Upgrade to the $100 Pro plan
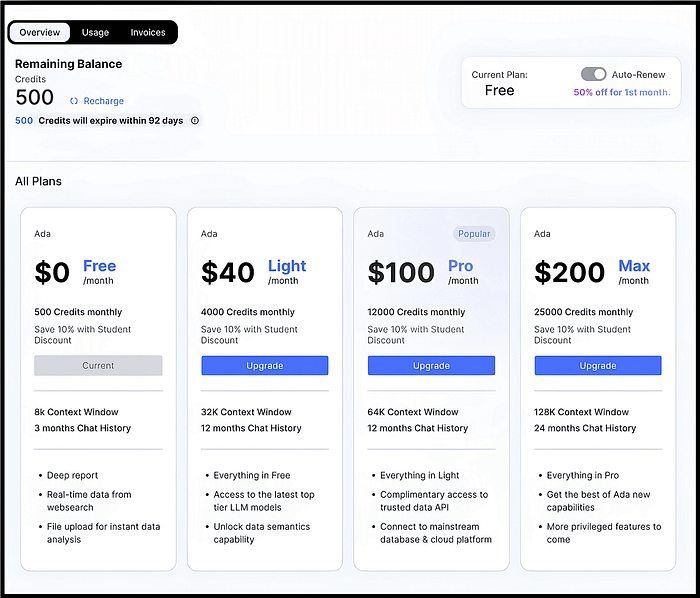 pos(431,366)
